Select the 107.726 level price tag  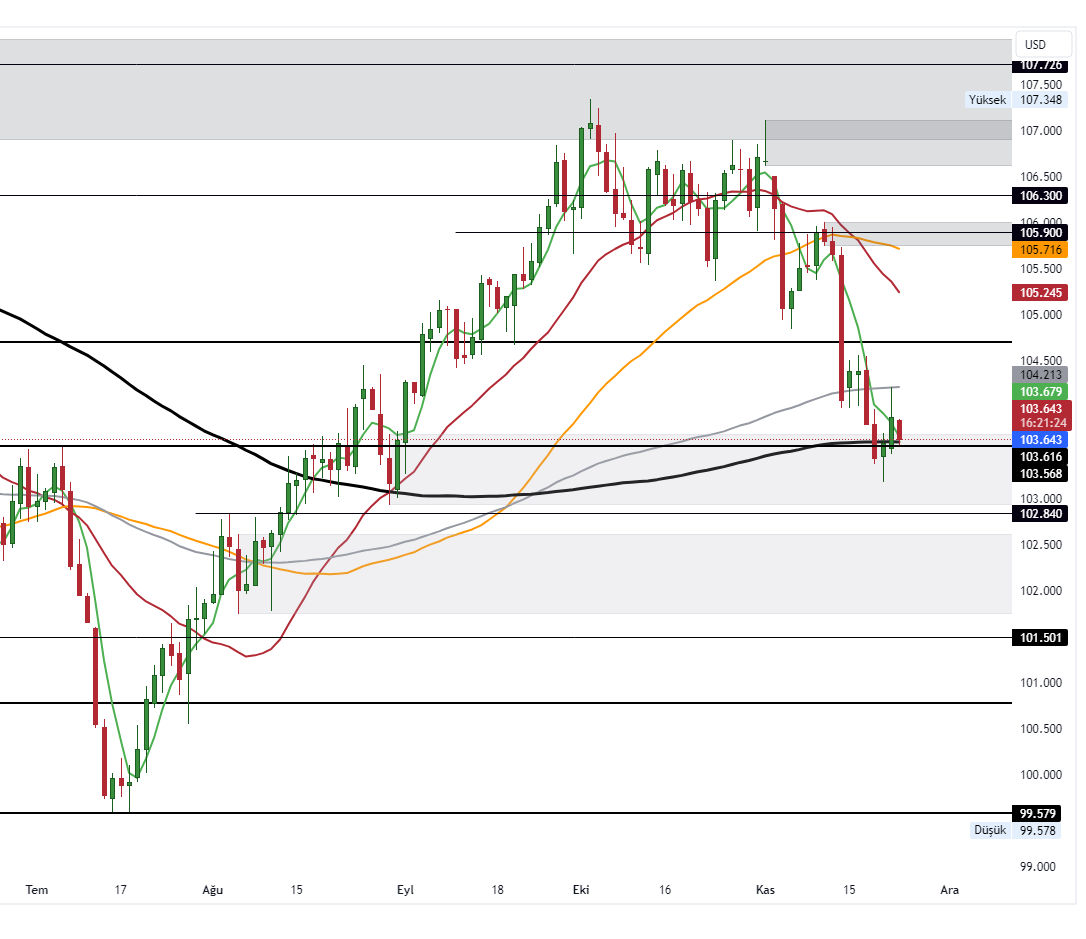click(1040, 66)
